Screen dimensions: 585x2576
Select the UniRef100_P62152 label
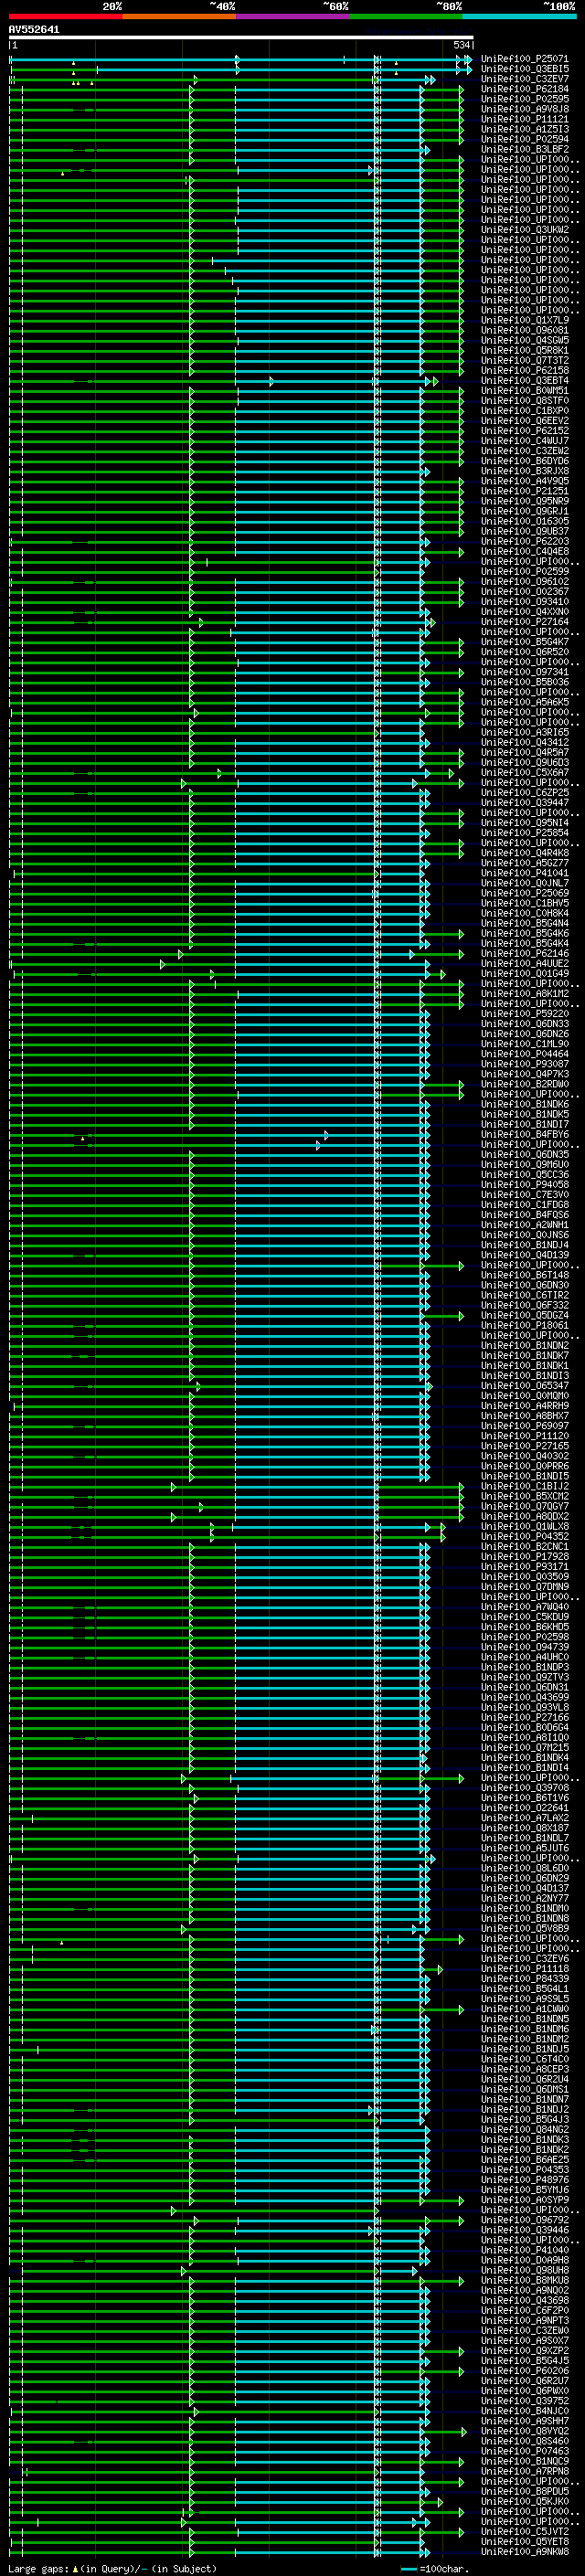(x=524, y=431)
